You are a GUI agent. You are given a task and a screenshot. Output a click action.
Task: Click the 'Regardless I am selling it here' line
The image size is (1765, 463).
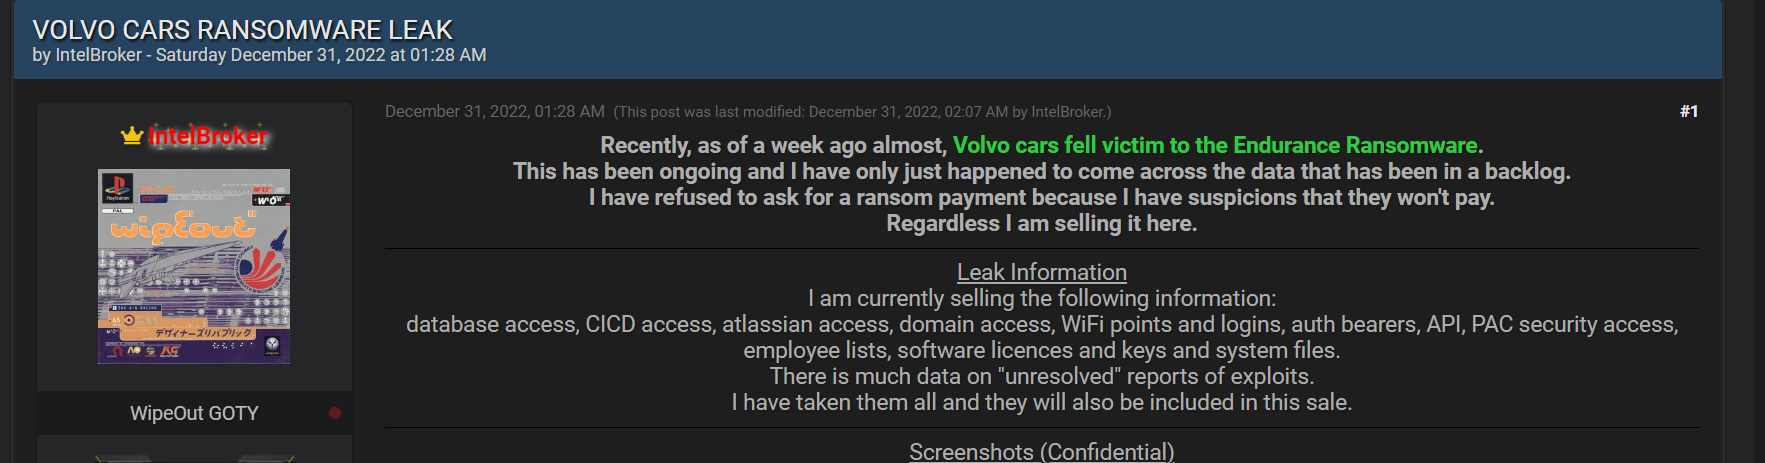coord(1041,224)
